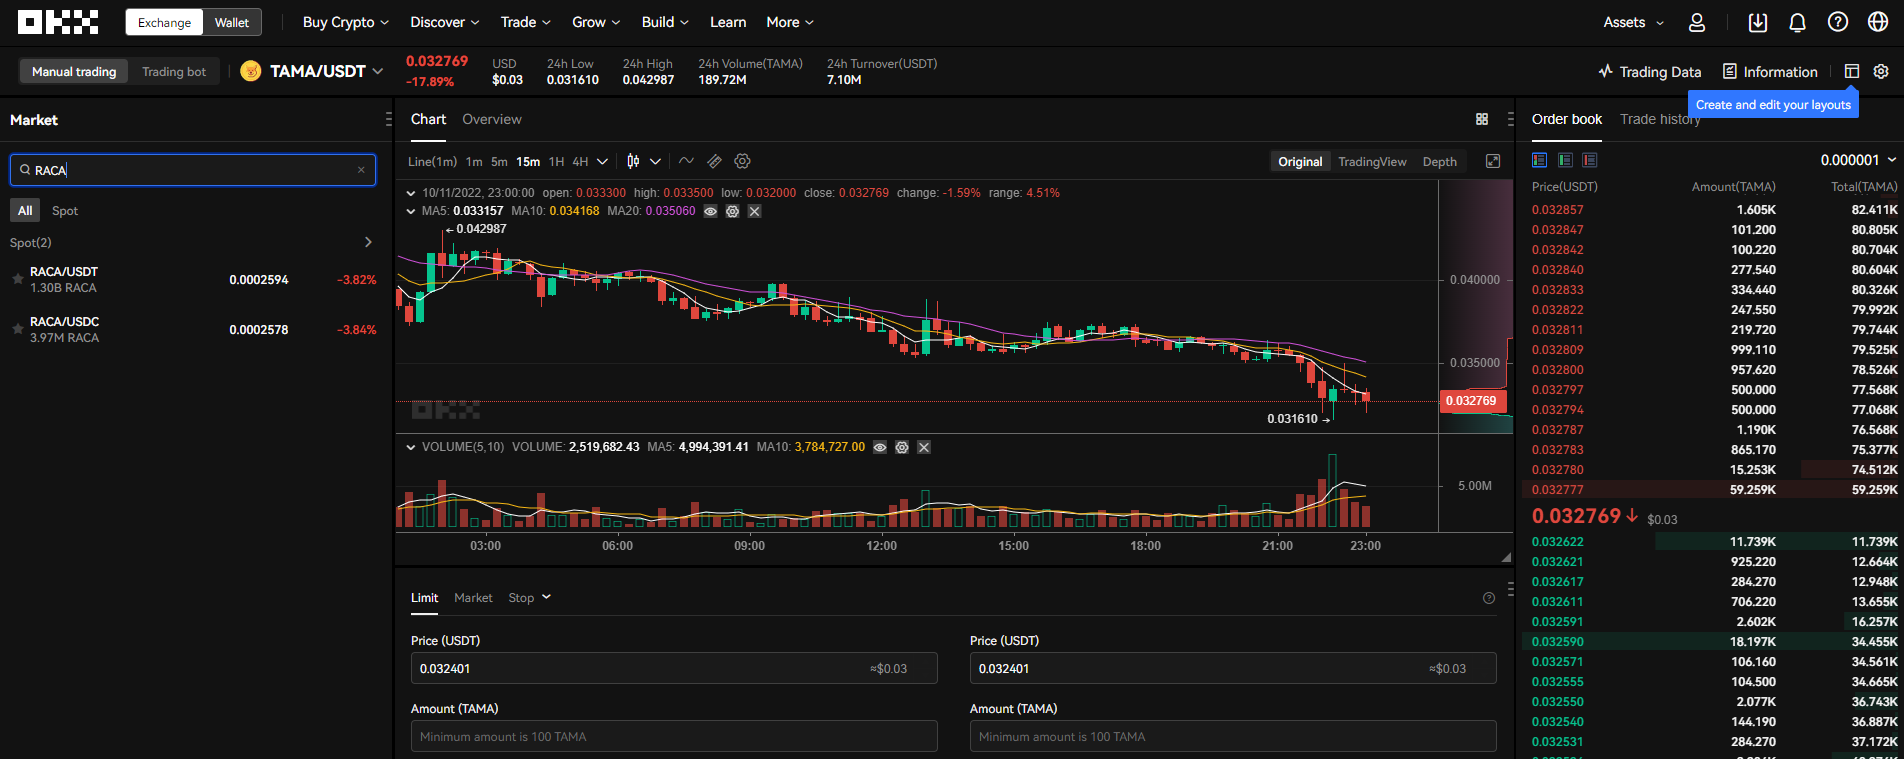The width and height of the screenshot is (1904, 759).
Task: Remove the VOLUME indicator
Action: tap(924, 447)
